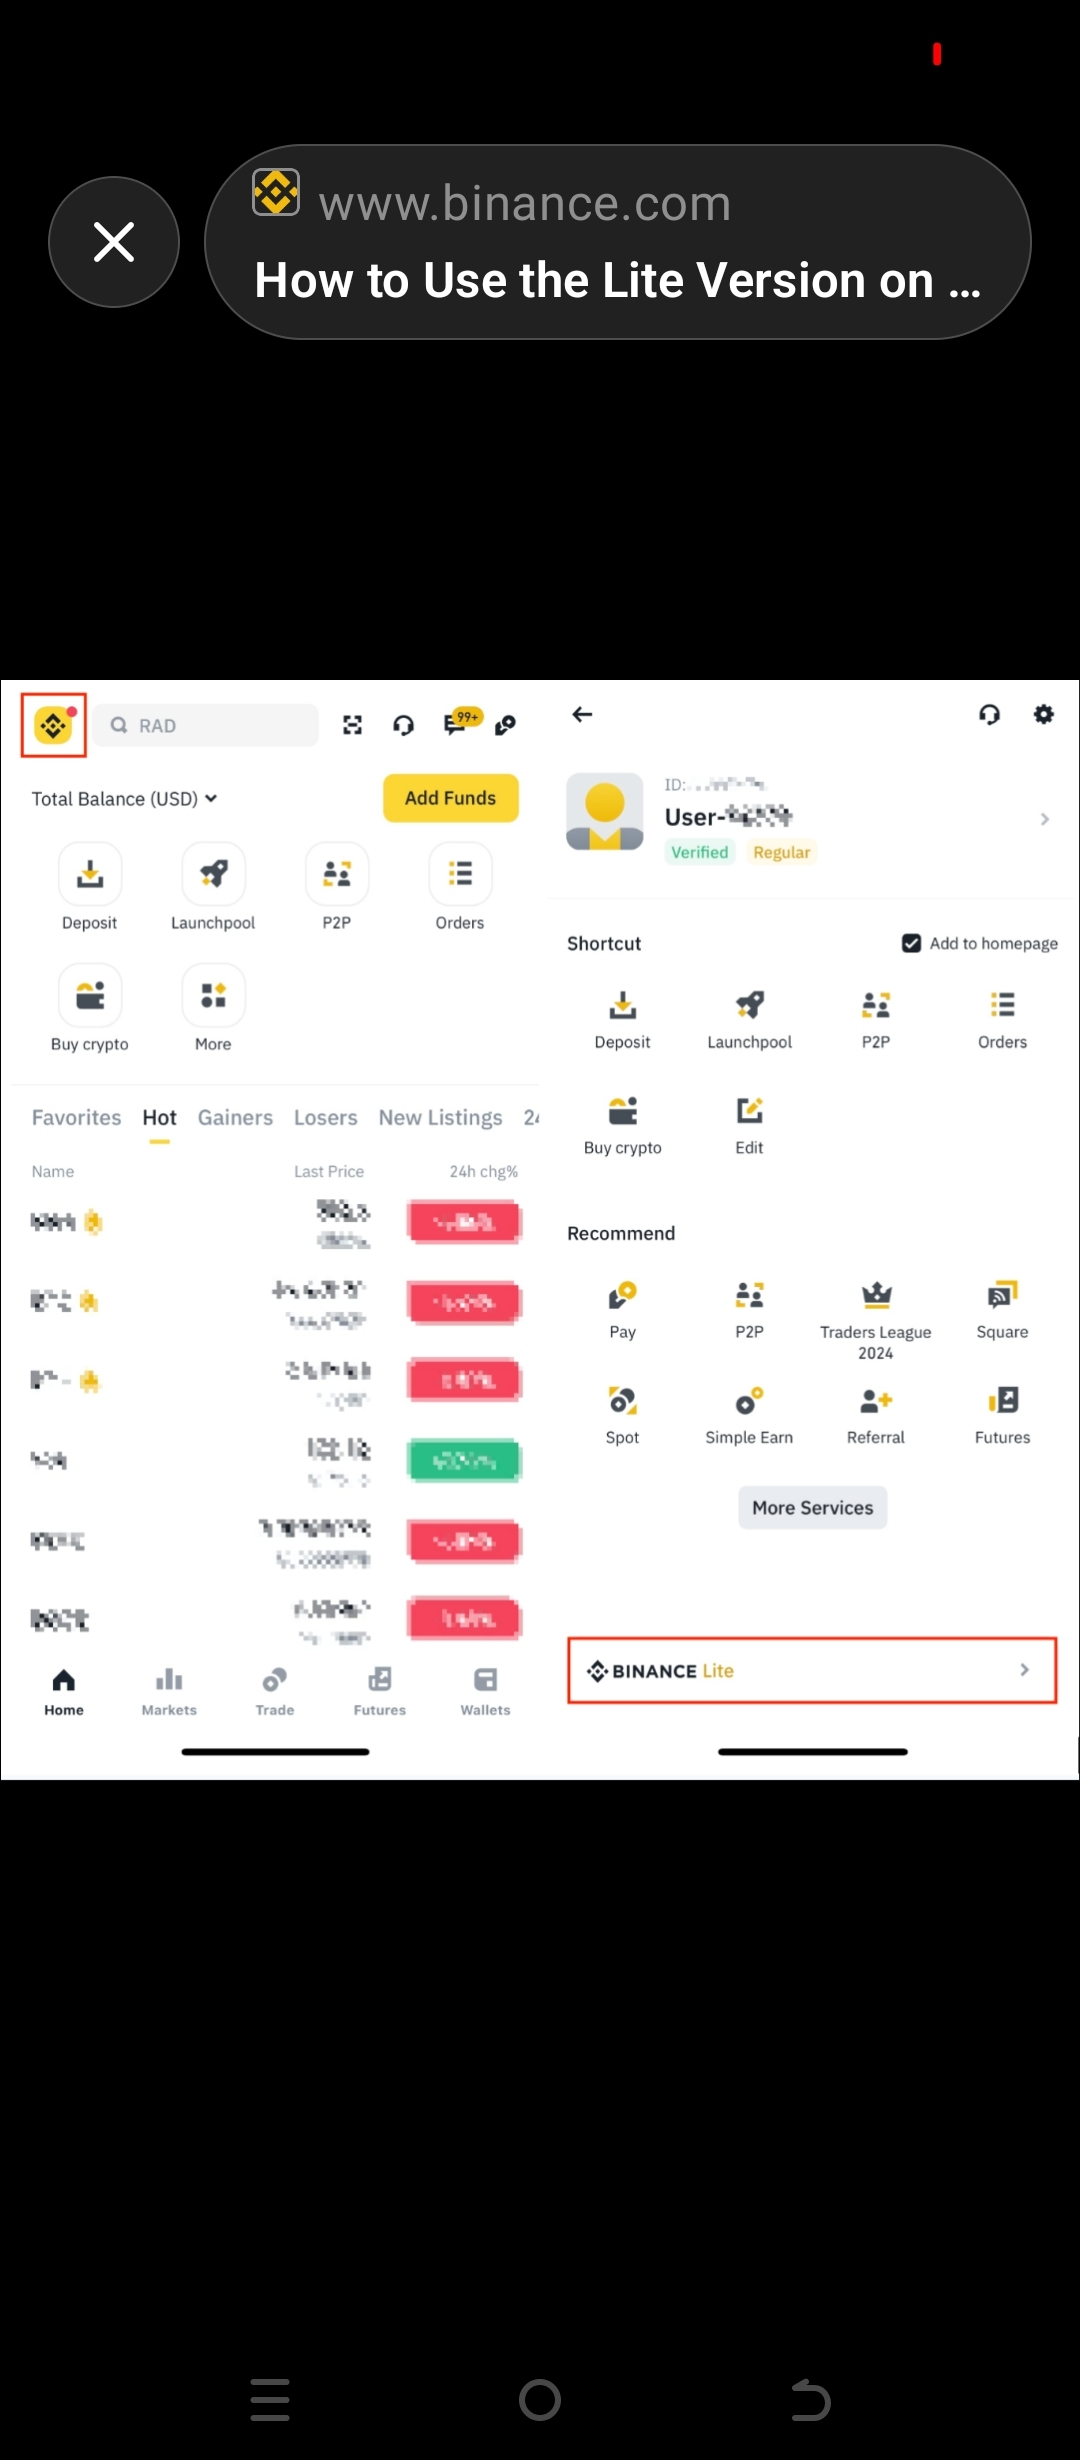Open Simple Earn in Recommend
This screenshot has width=1080, height=2460.
[749, 1401]
